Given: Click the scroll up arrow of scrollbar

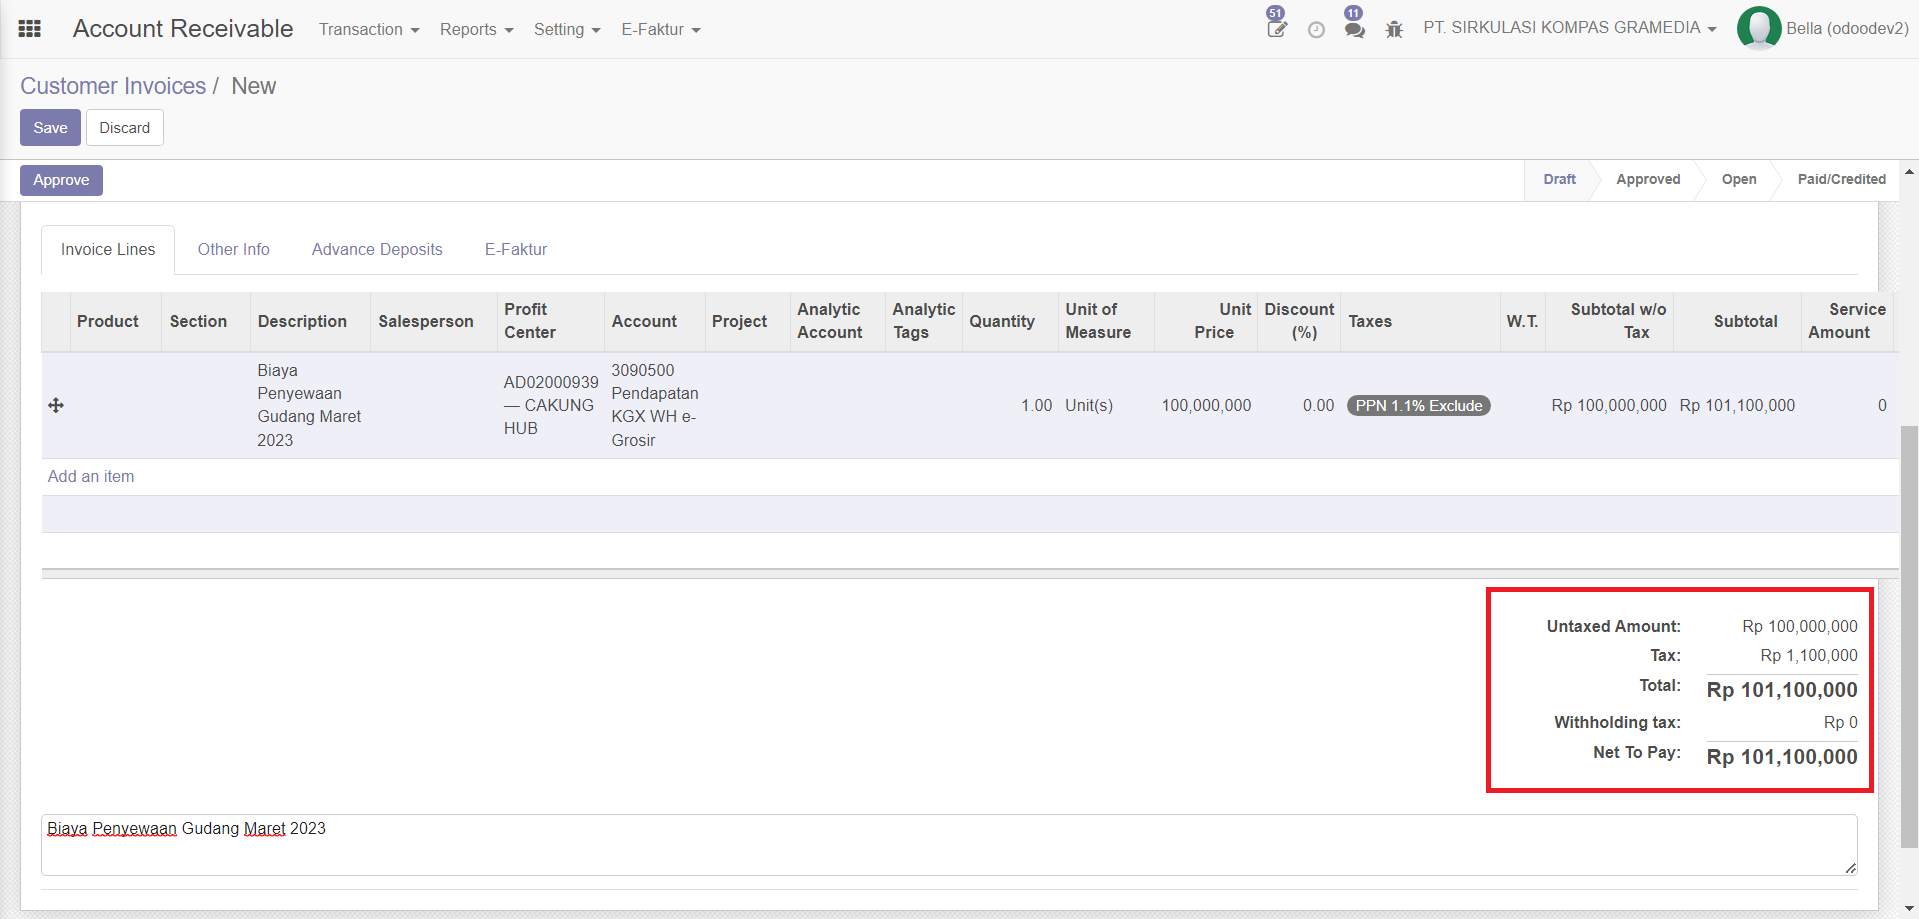Looking at the screenshot, I should click(1909, 172).
